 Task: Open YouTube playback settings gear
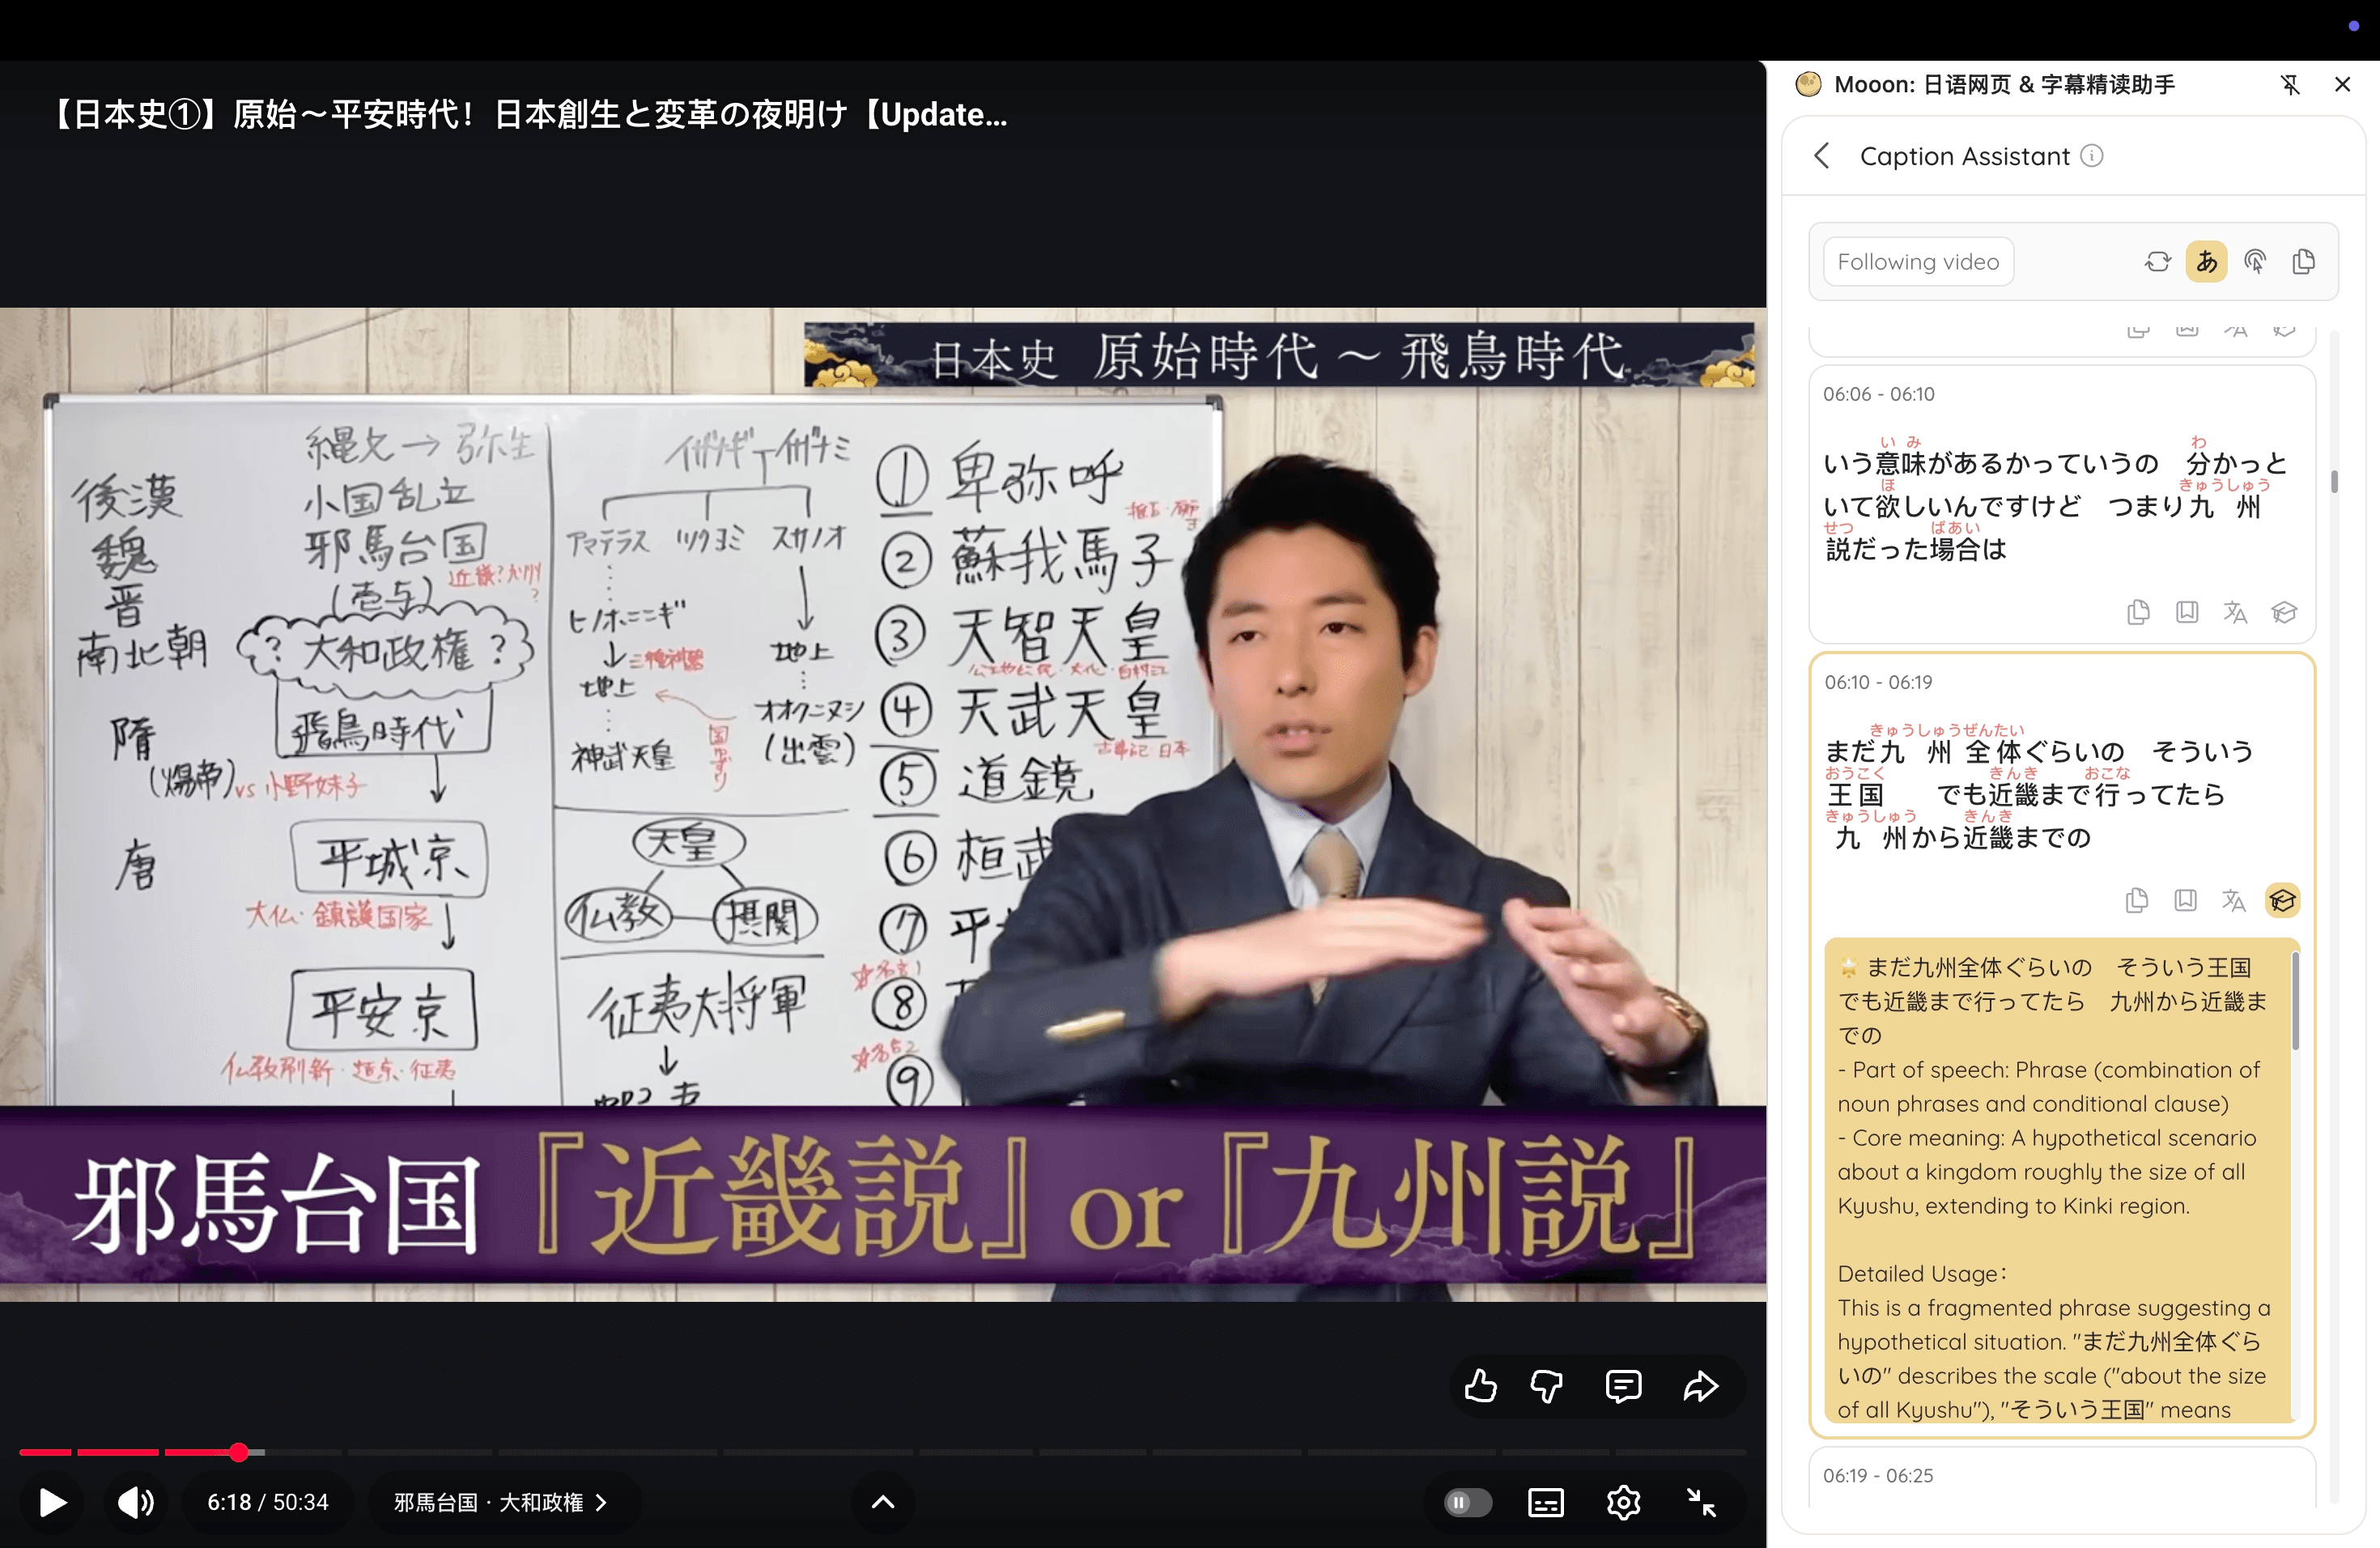tap(1624, 1502)
